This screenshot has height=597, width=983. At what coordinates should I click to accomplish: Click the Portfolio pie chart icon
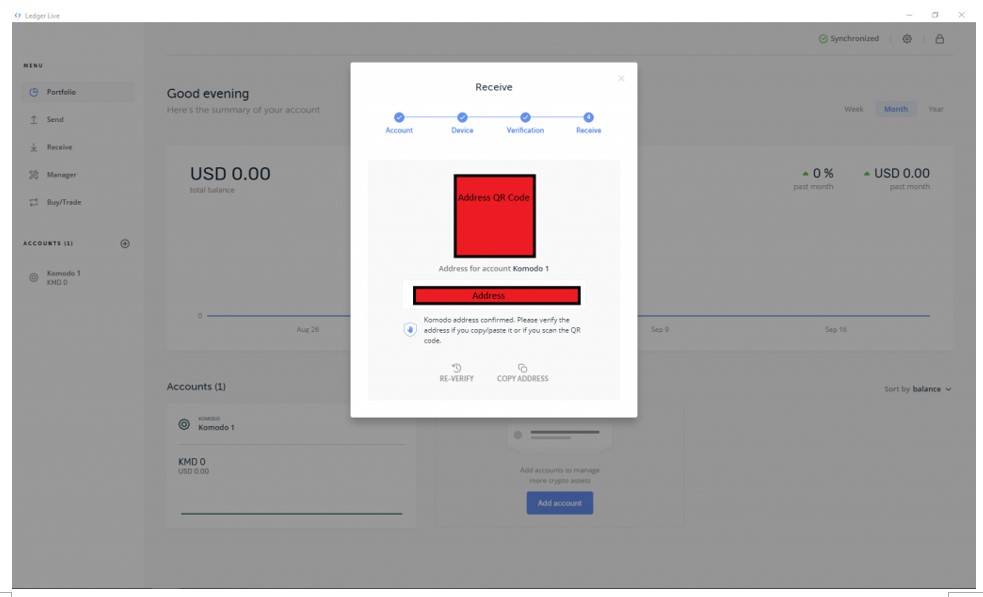click(34, 92)
